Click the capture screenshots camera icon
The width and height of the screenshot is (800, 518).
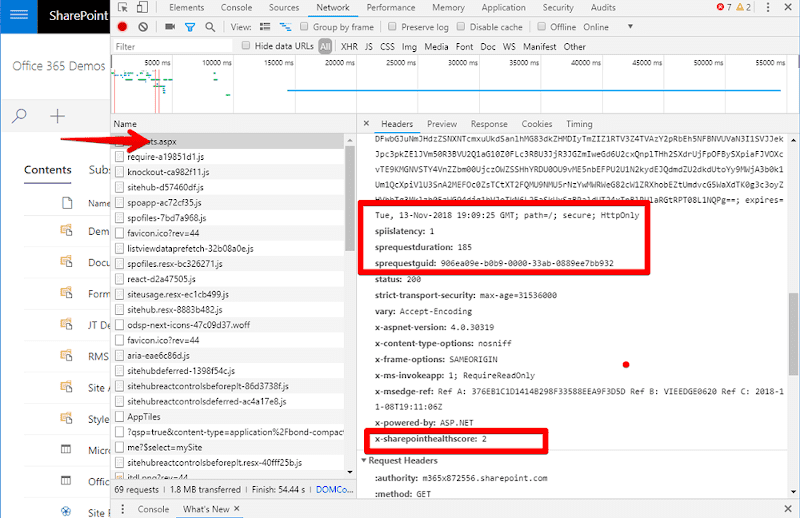point(170,27)
